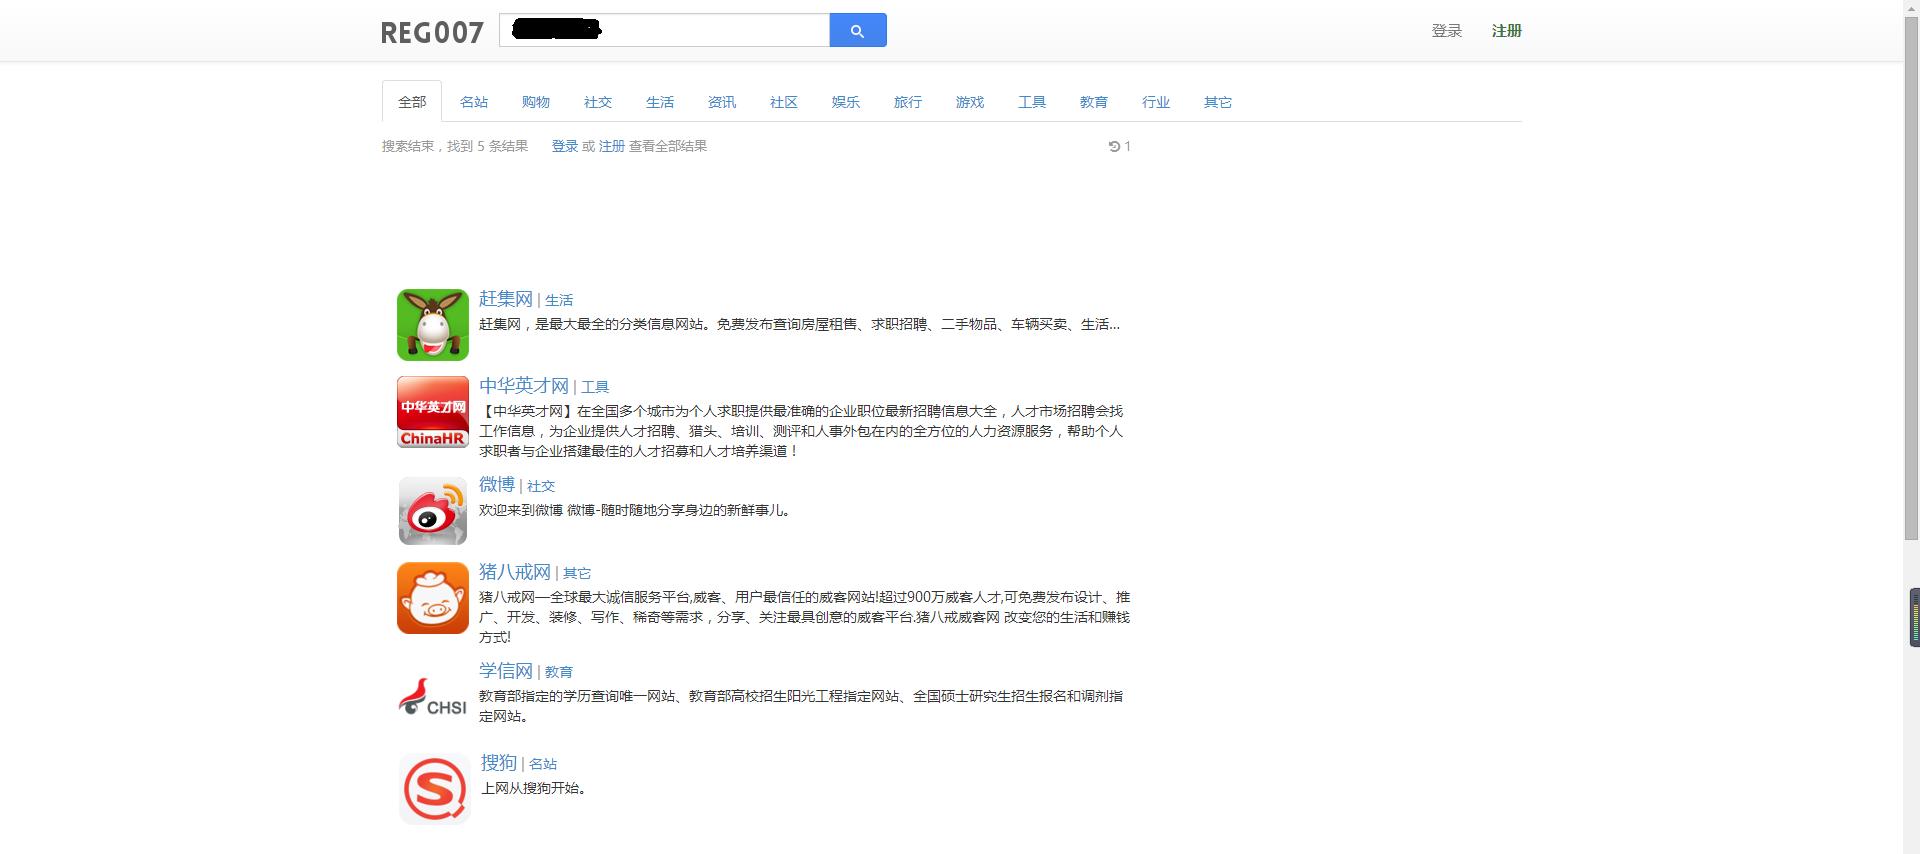This screenshot has height=854, width=1920.
Task: Open the Ganji donkey logo icon
Action: (x=433, y=325)
